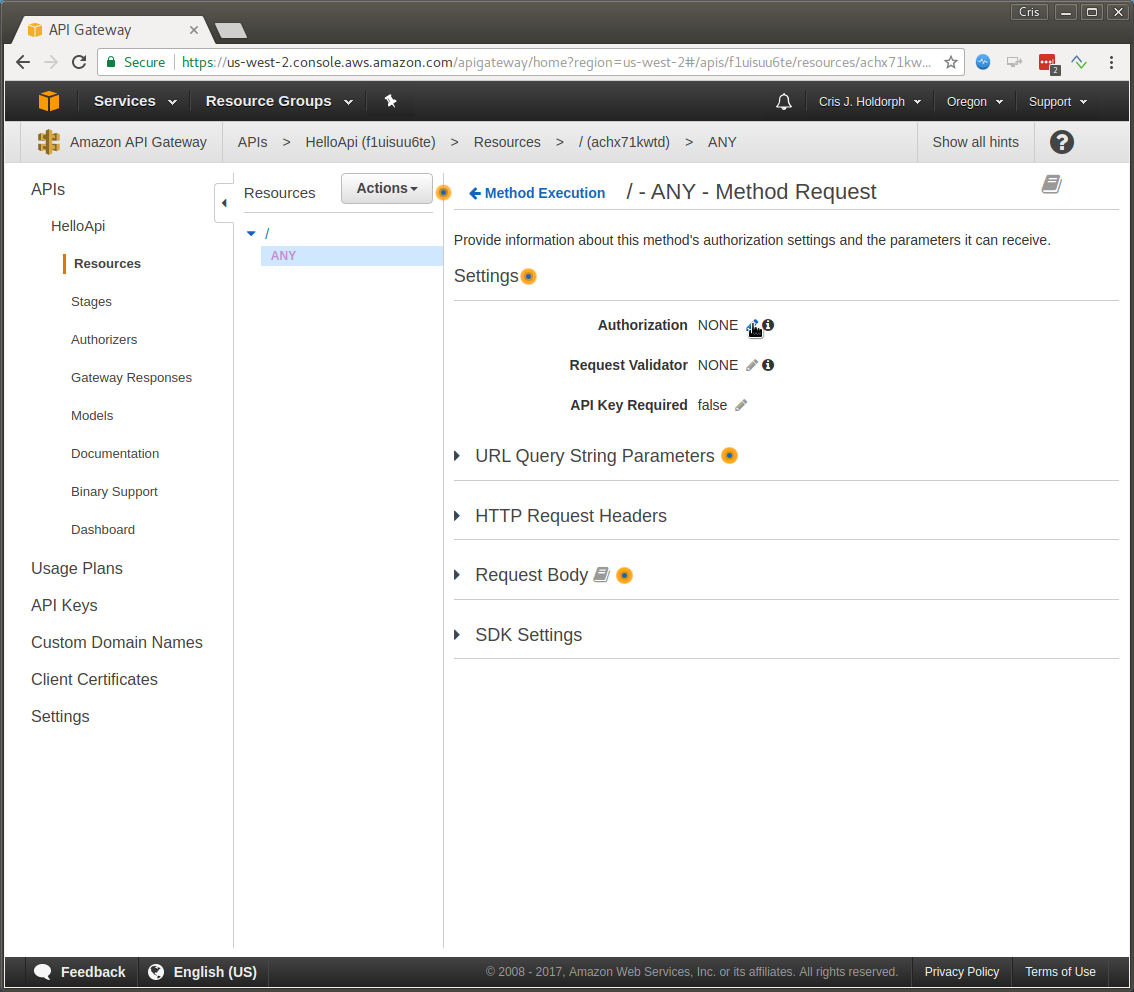Click the hint dot beside Actions button
The image size is (1134, 992).
tap(443, 192)
